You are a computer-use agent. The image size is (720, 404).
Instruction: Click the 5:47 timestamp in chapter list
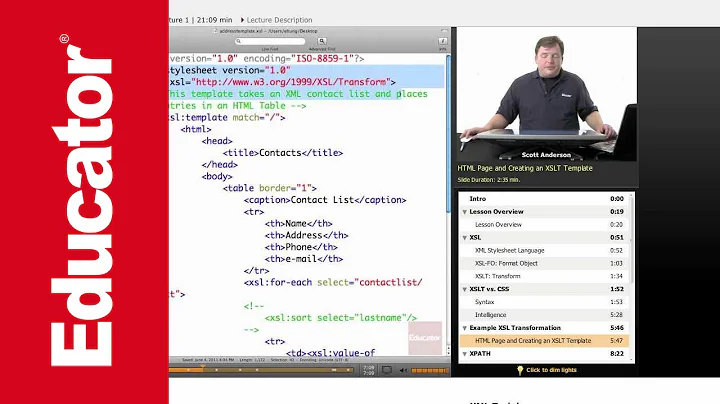616,341
